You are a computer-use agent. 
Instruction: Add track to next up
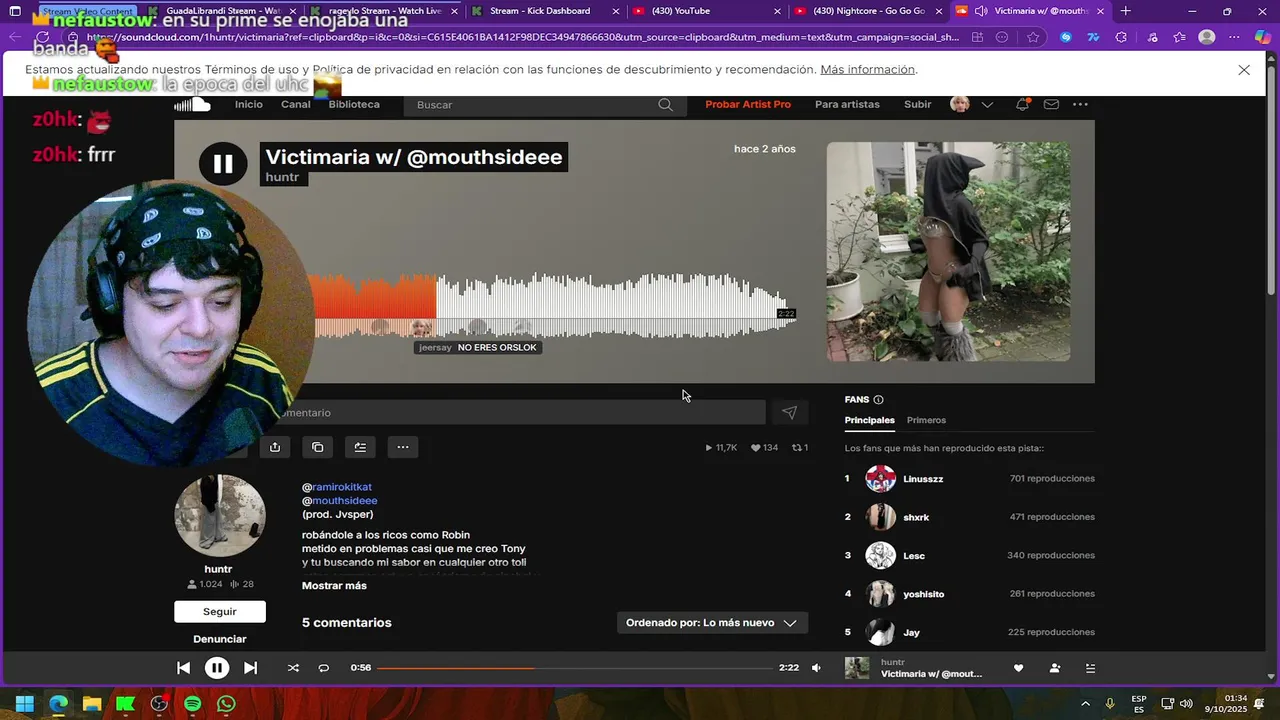point(360,447)
